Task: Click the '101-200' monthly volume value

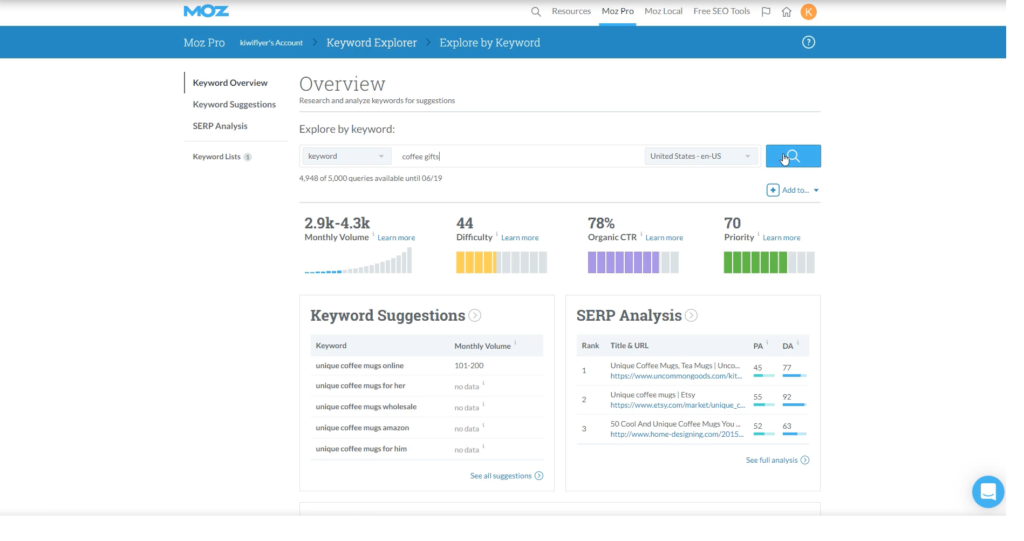Action: (469, 366)
